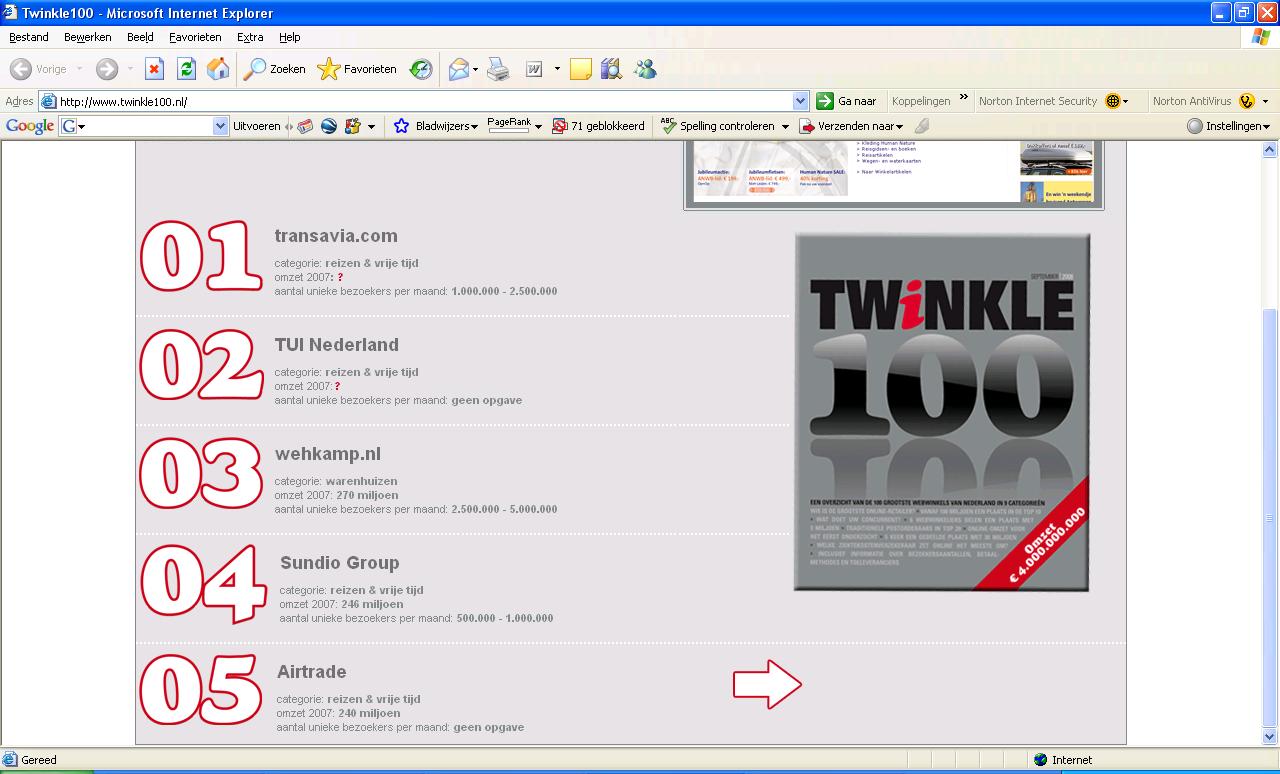Open the Bestand menu
1280x774 pixels.
click(29, 37)
